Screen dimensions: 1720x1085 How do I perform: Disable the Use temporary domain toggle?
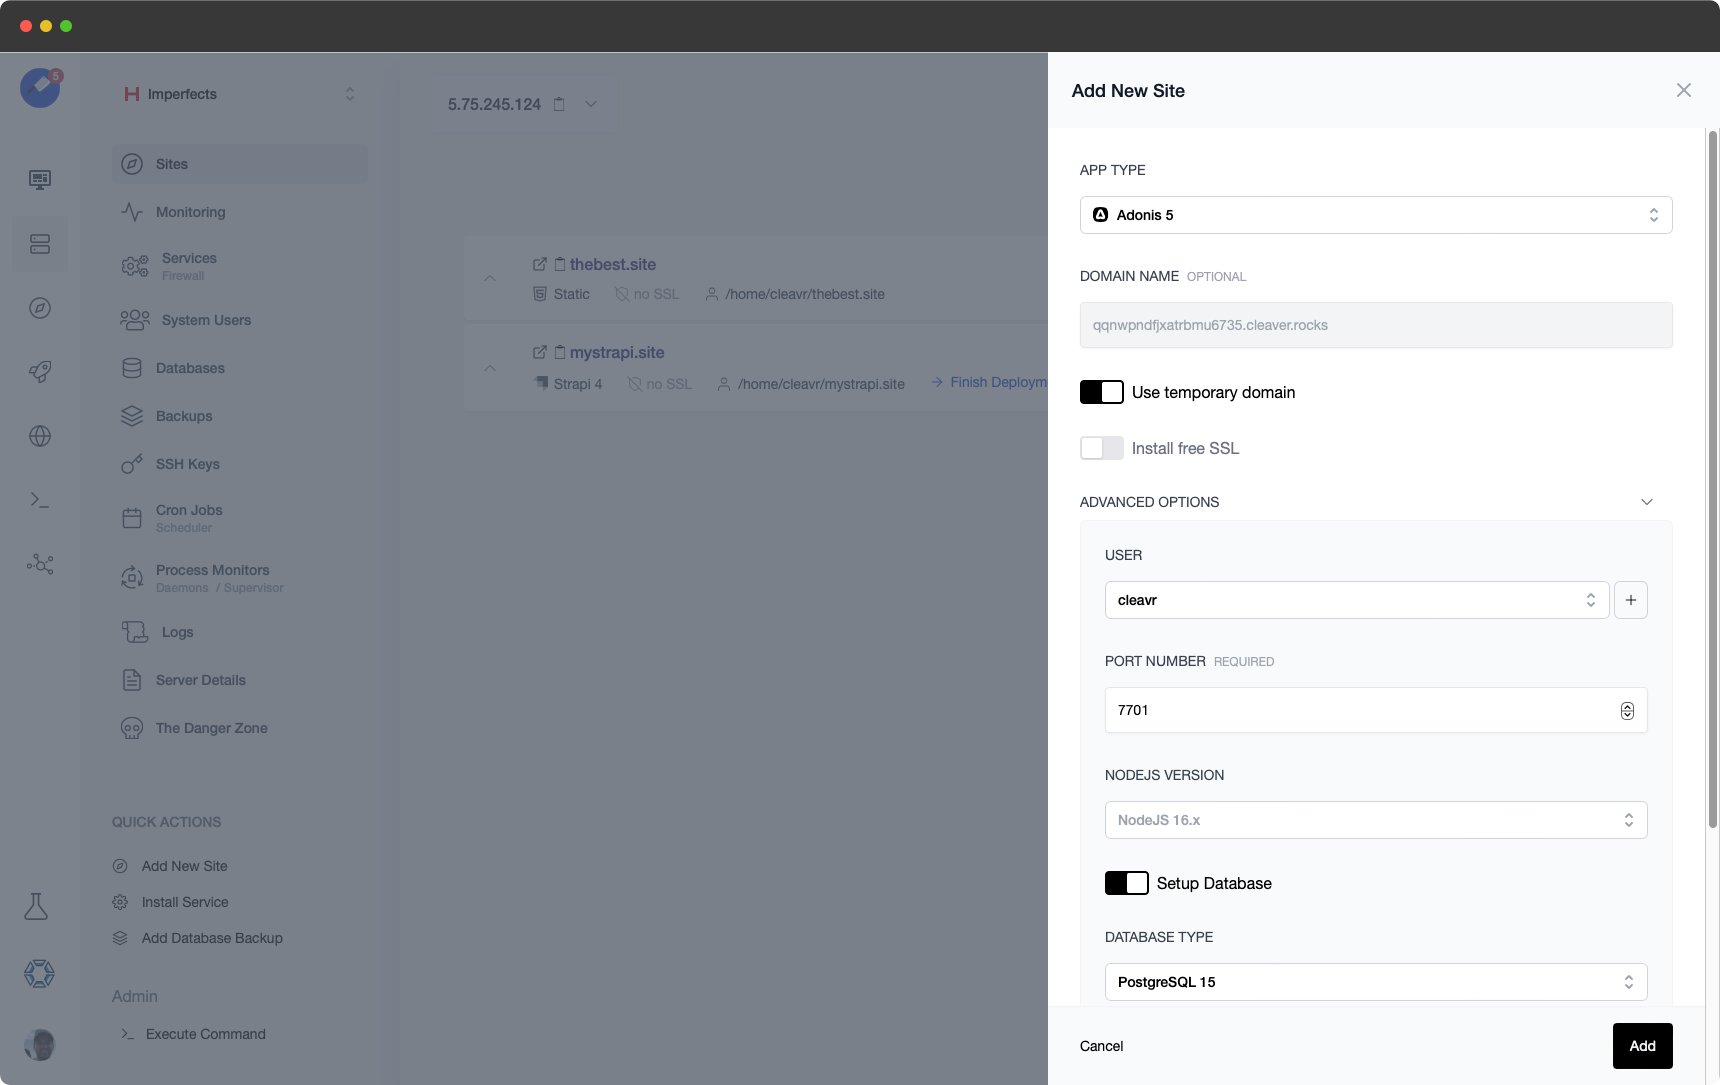1101,391
